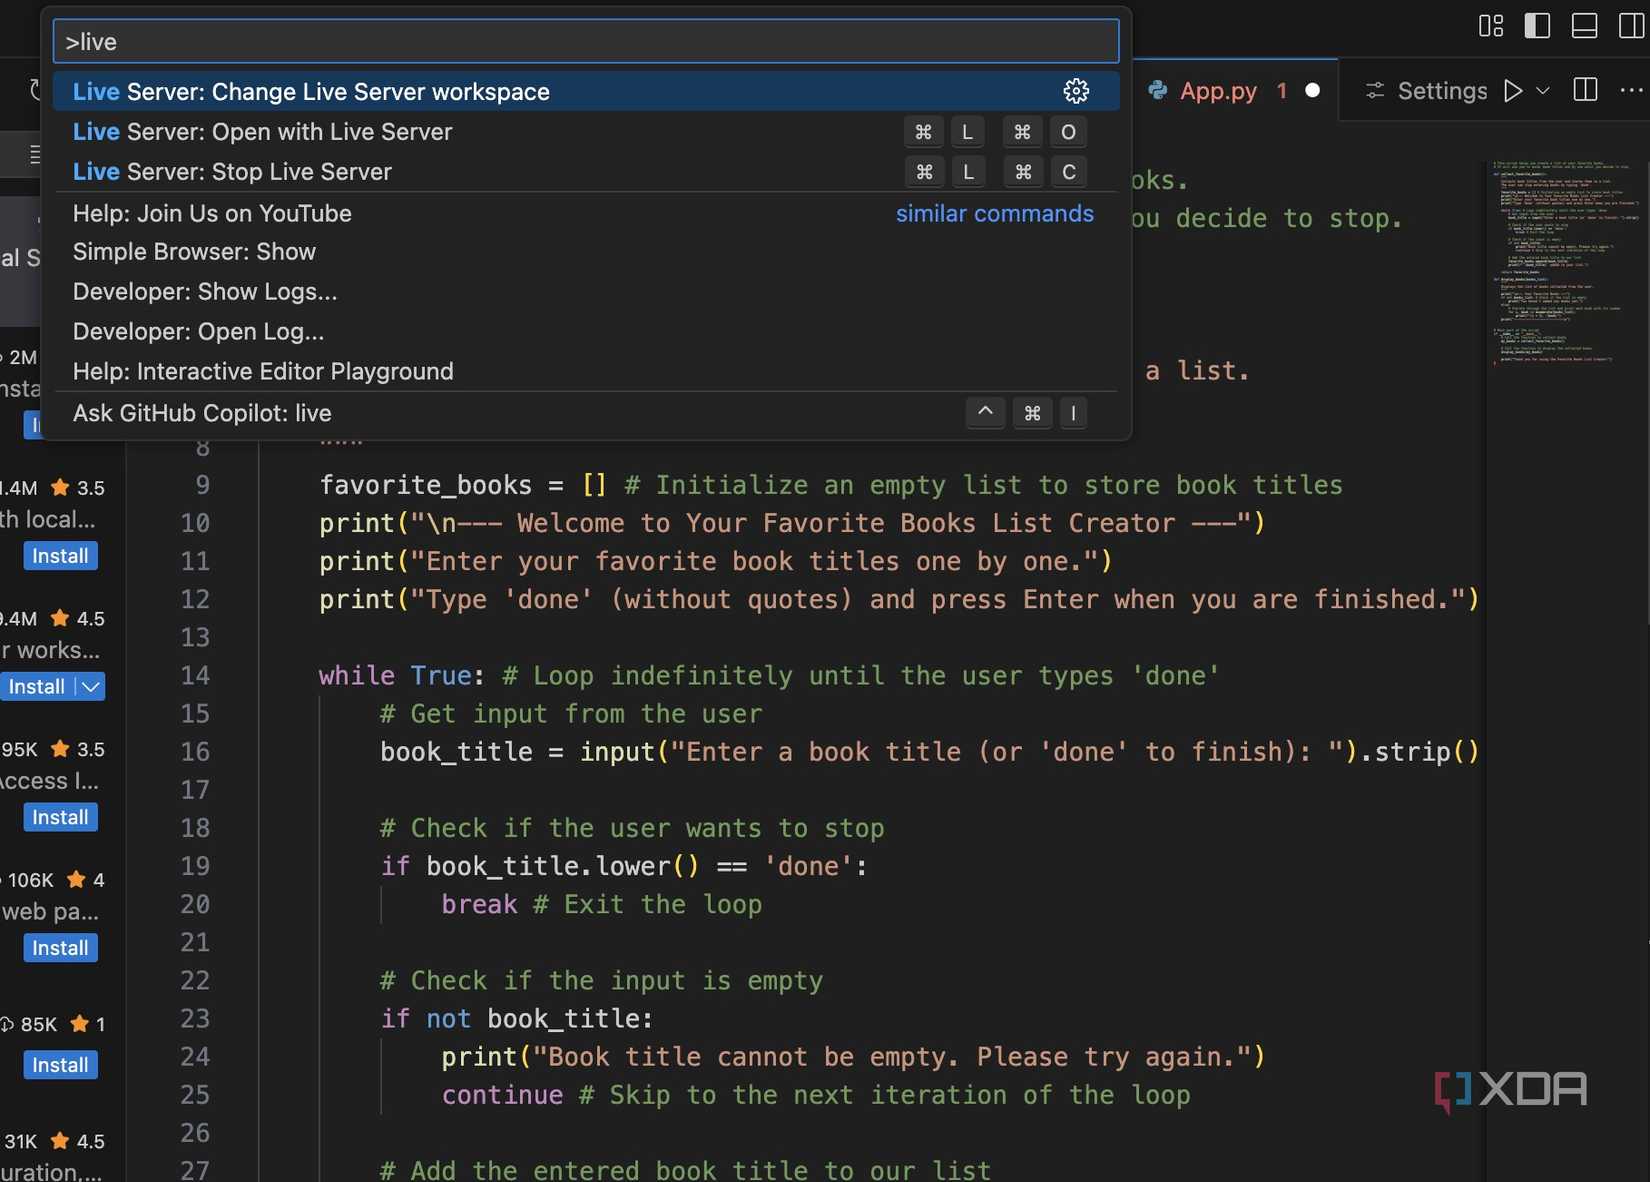Click inside the command palette input field
Viewport: 1650px width, 1182px height.
click(585, 41)
